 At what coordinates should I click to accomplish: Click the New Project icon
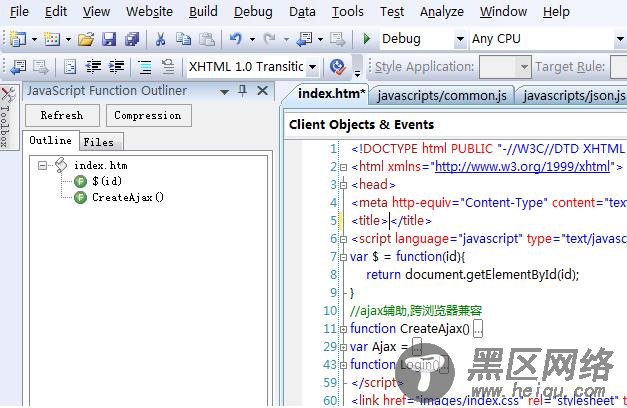click(x=18, y=39)
